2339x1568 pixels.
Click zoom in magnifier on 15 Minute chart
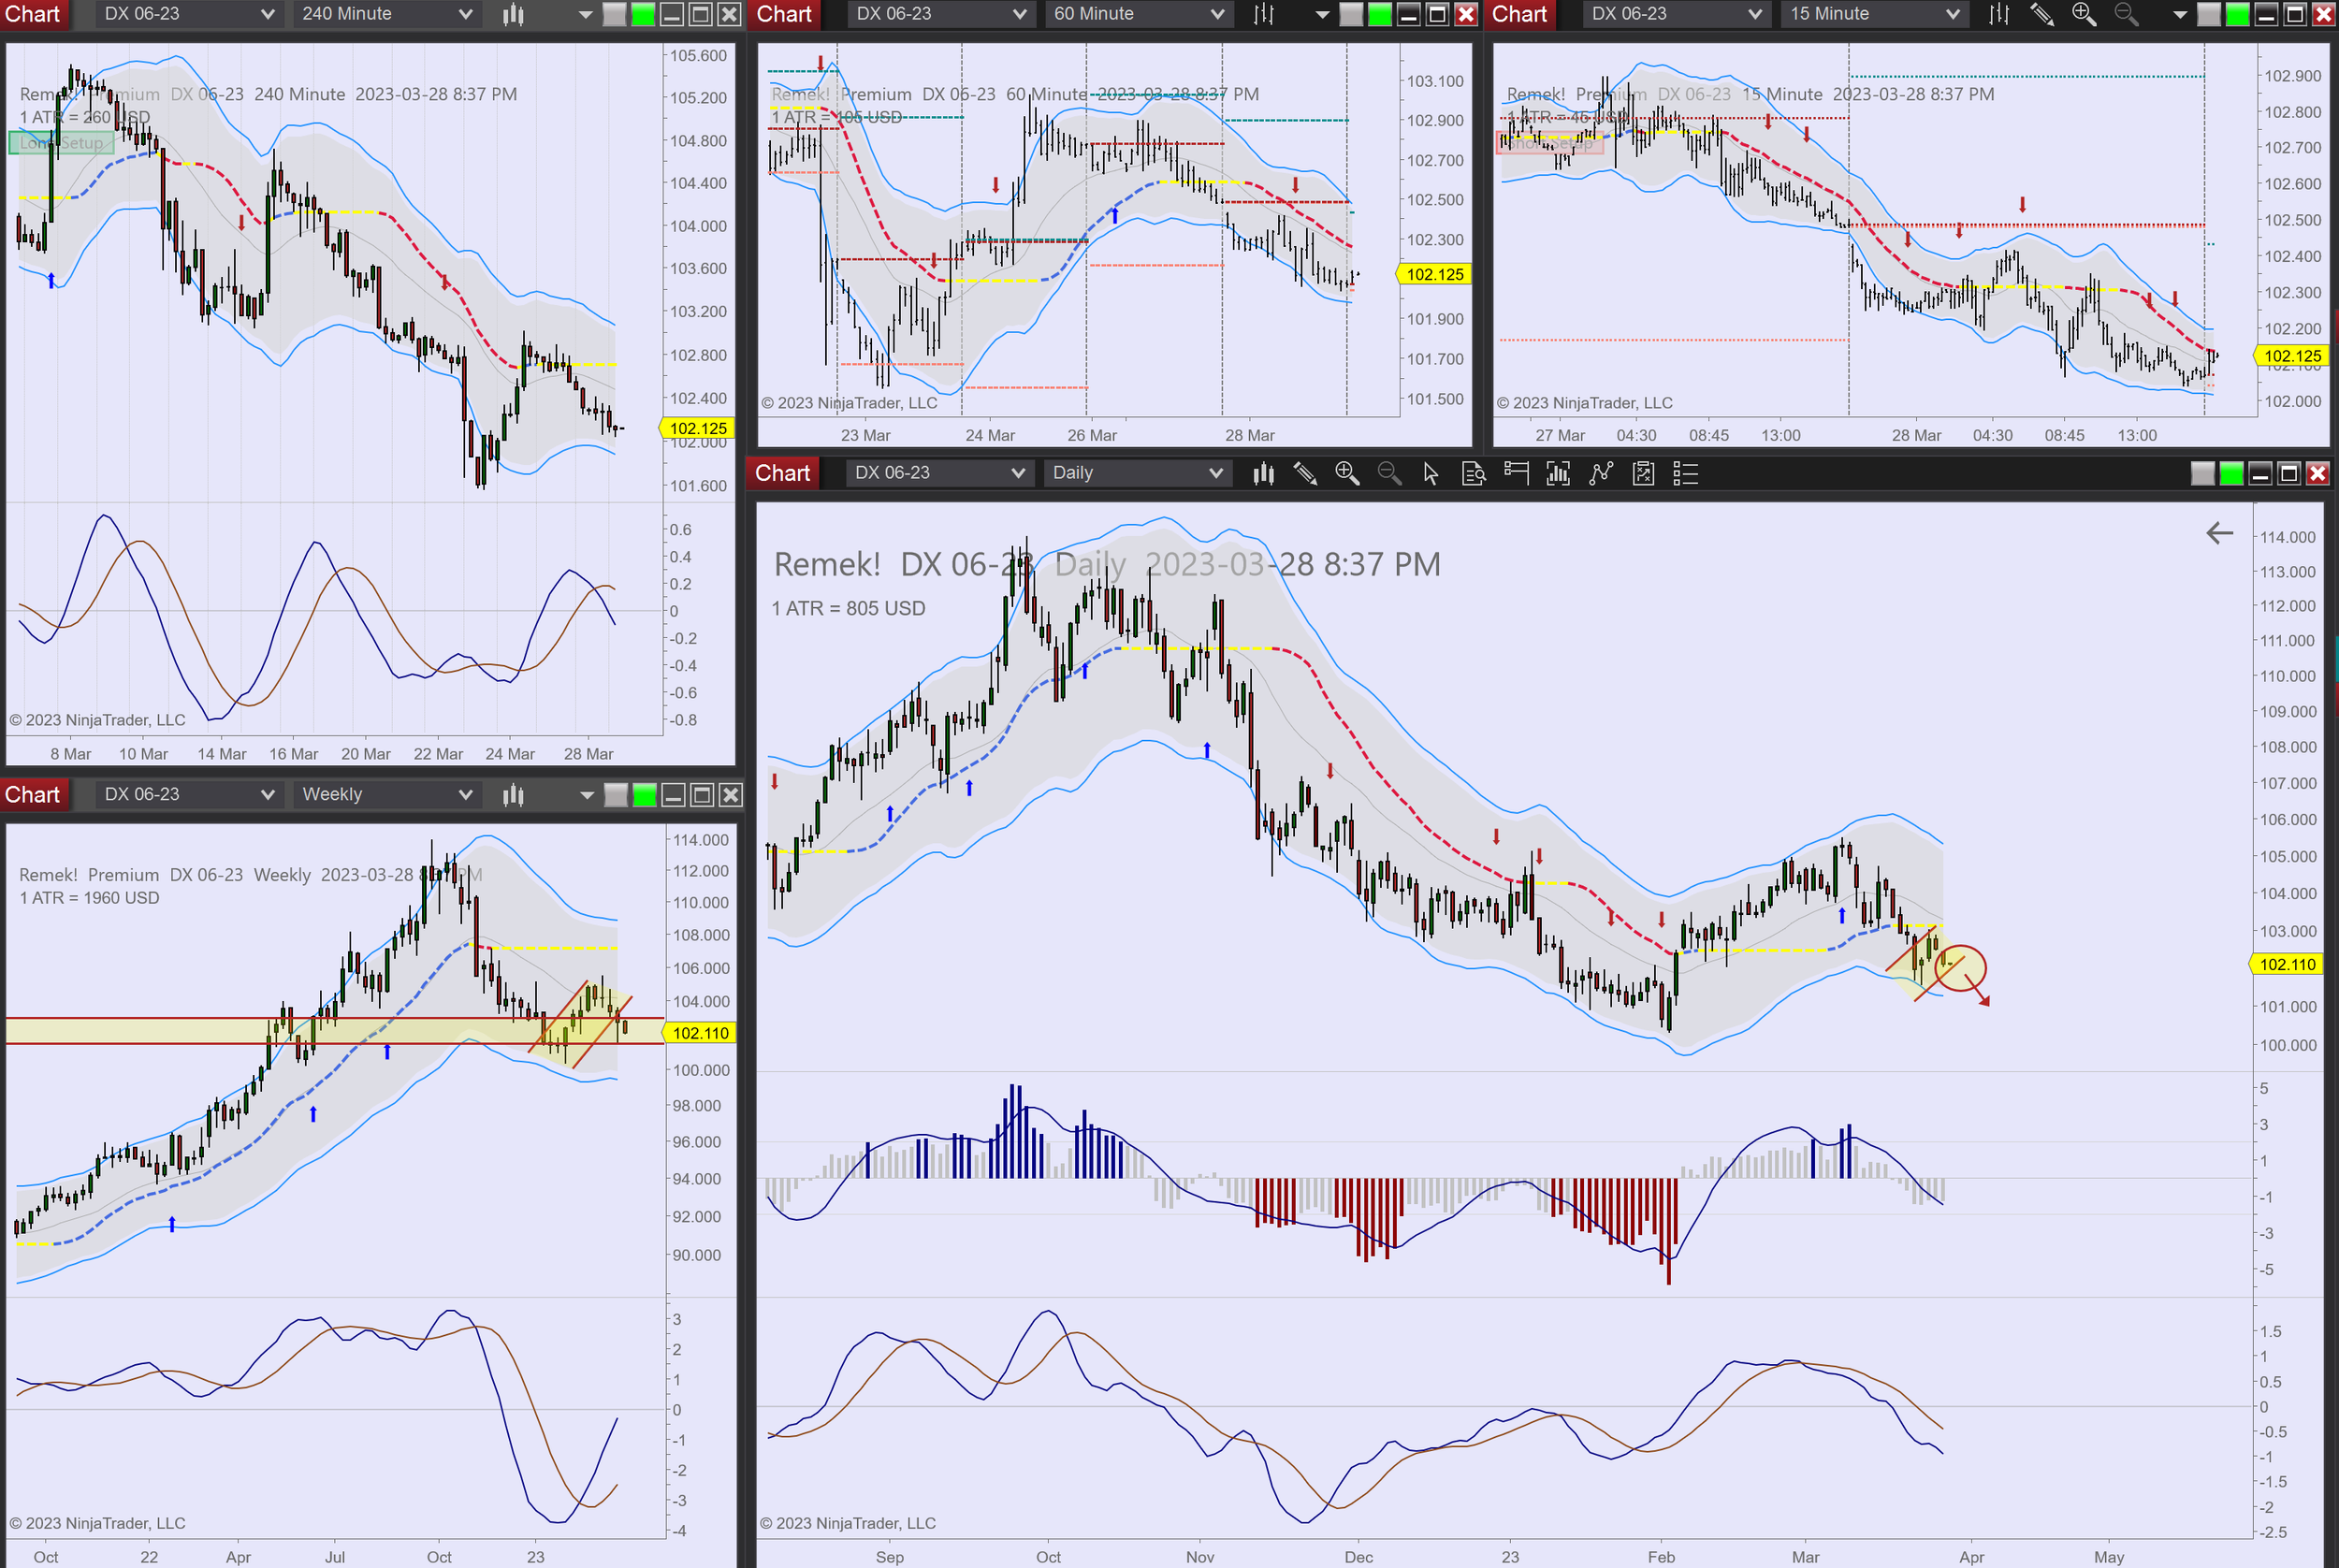tap(2084, 14)
